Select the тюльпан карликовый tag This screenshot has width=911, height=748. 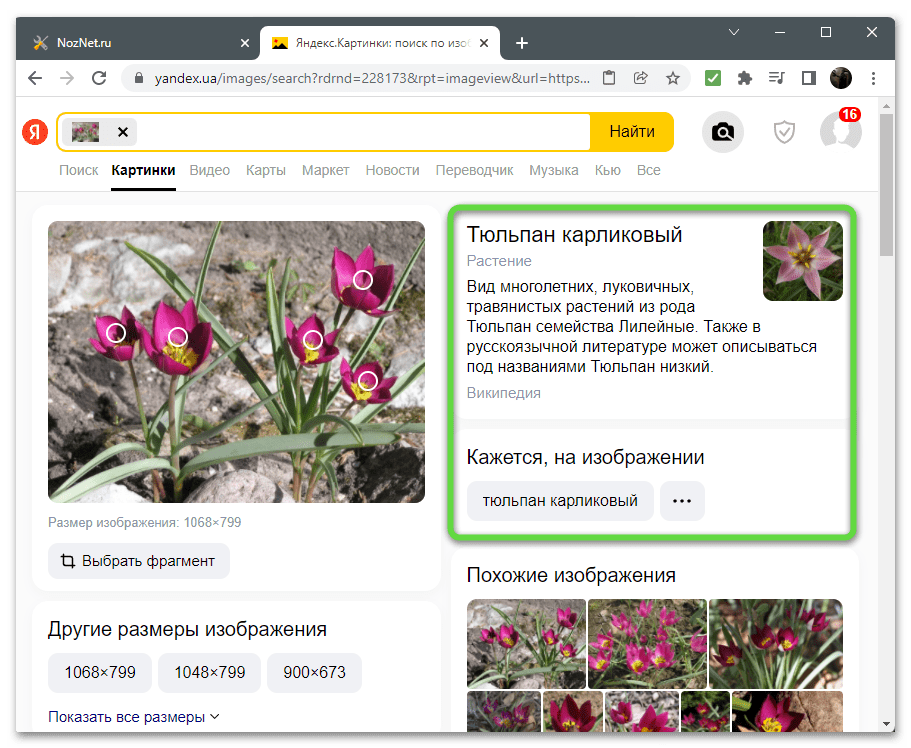(x=560, y=500)
